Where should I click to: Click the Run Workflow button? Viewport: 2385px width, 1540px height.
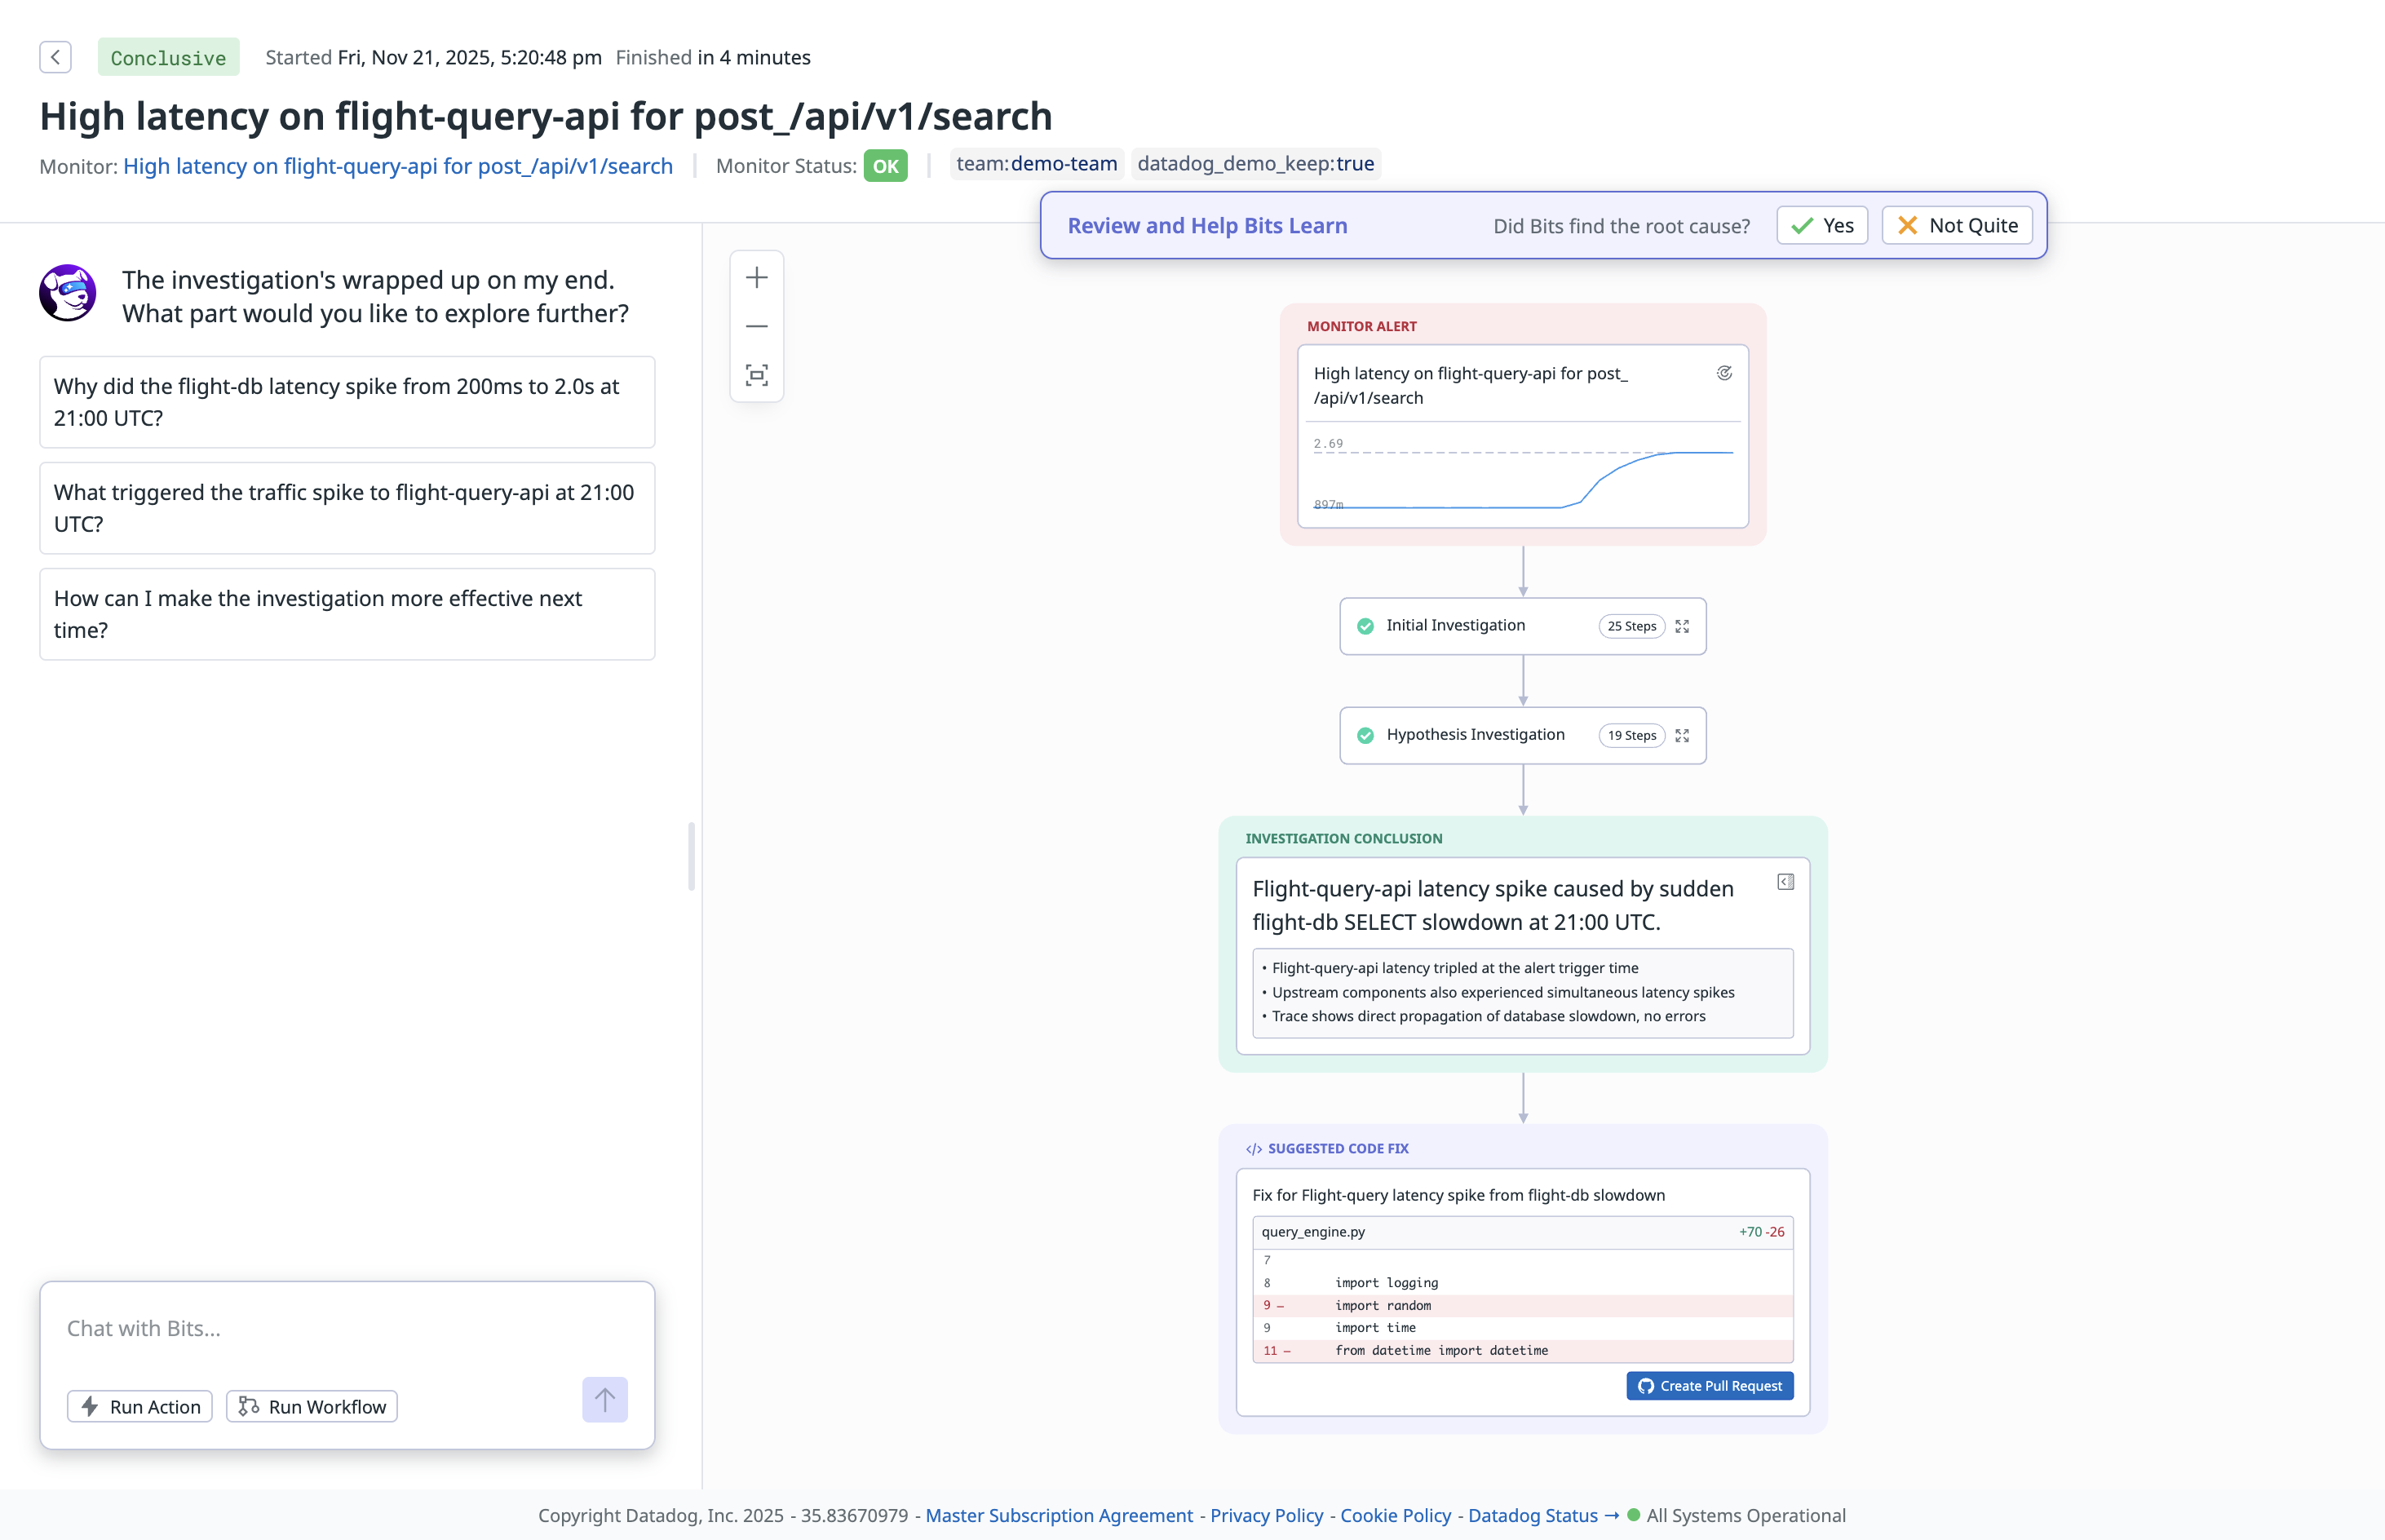(312, 1406)
